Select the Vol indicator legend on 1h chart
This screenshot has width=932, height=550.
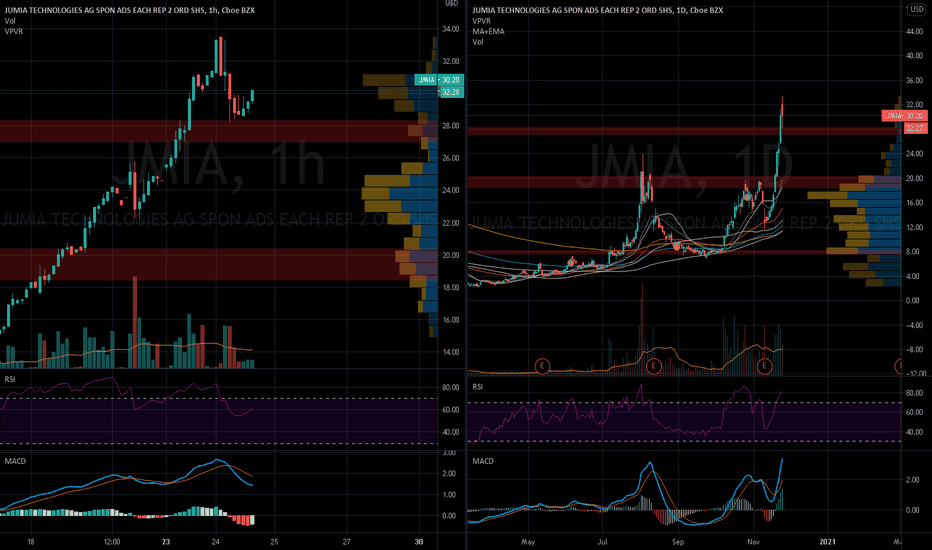tap(10, 21)
